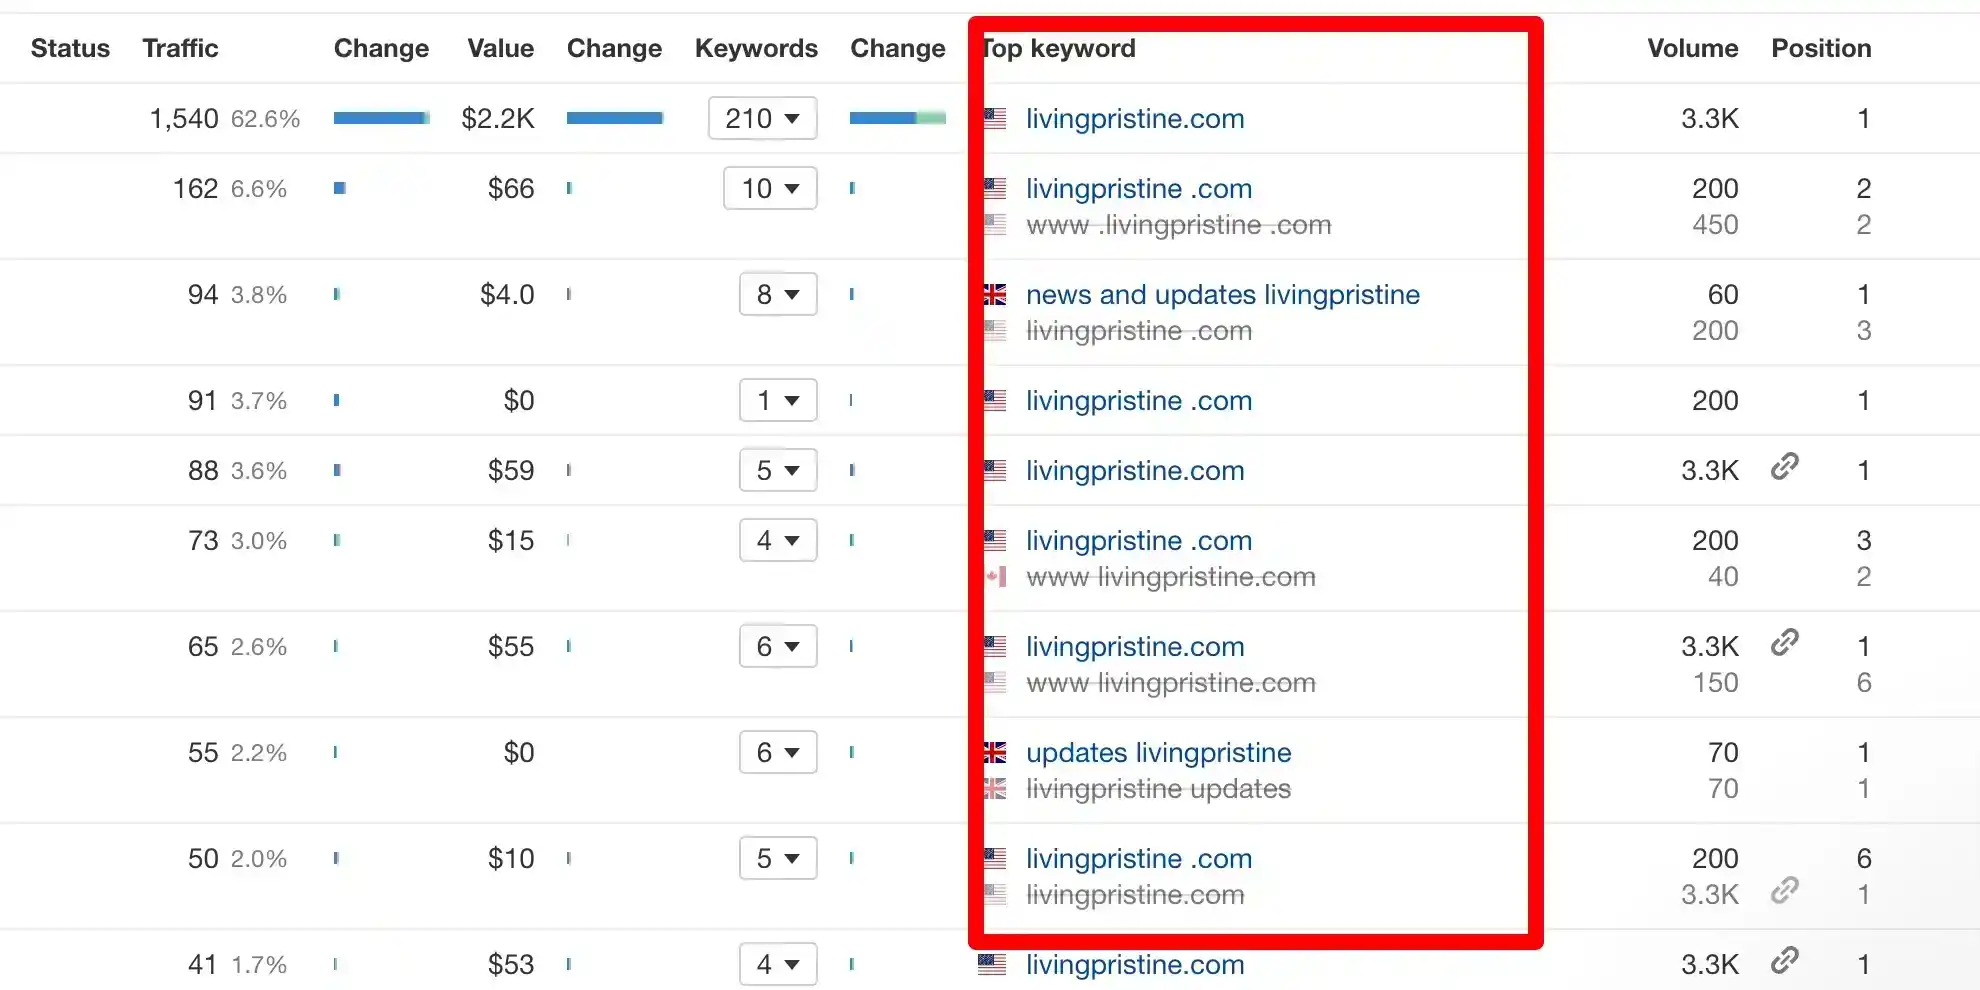1980x990 pixels.
Task: Click the Status column header
Action: click(70, 48)
